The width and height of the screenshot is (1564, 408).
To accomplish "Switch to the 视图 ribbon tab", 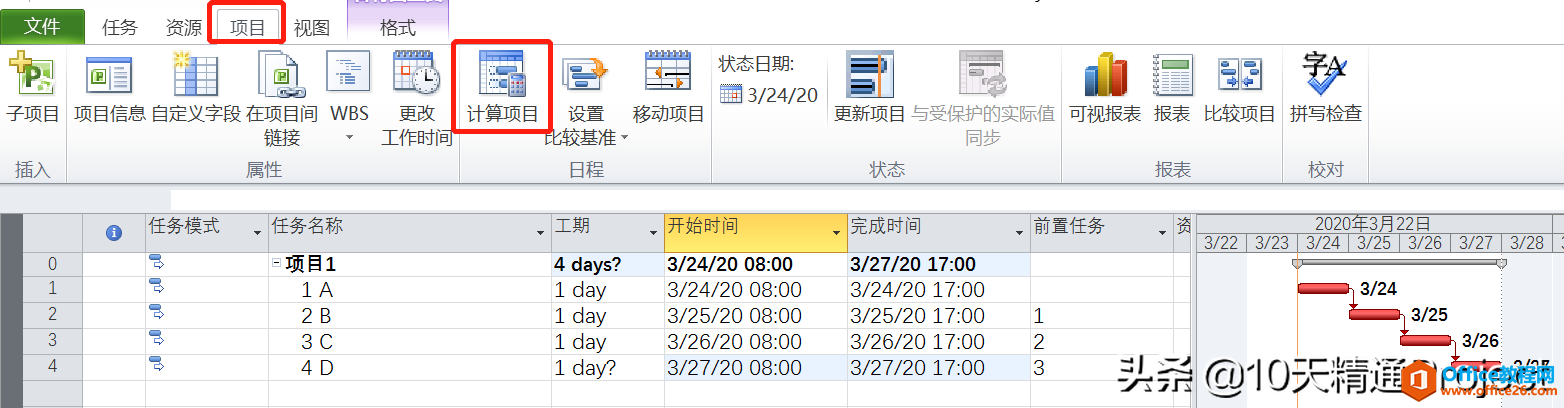I will point(311,28).
